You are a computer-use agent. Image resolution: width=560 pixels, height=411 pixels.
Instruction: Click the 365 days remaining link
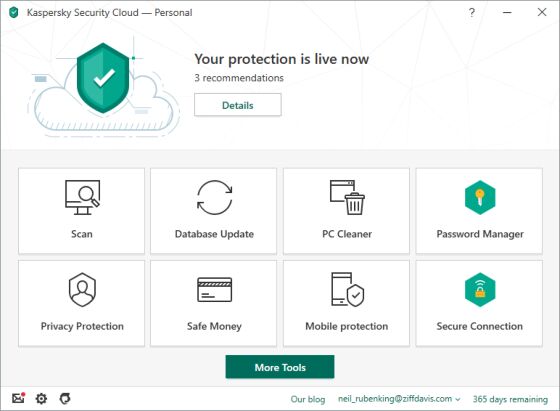[510, 399]
